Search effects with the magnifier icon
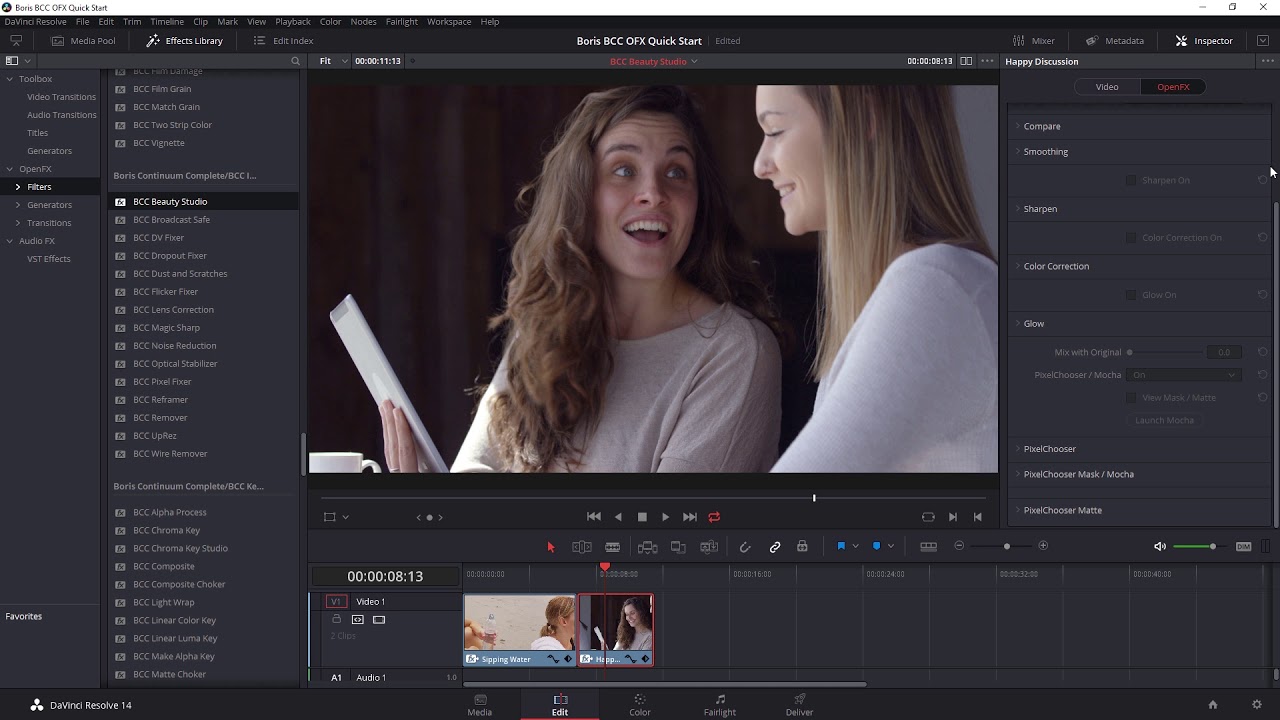This screenshot has height=720, width=1280. (295, 61)
